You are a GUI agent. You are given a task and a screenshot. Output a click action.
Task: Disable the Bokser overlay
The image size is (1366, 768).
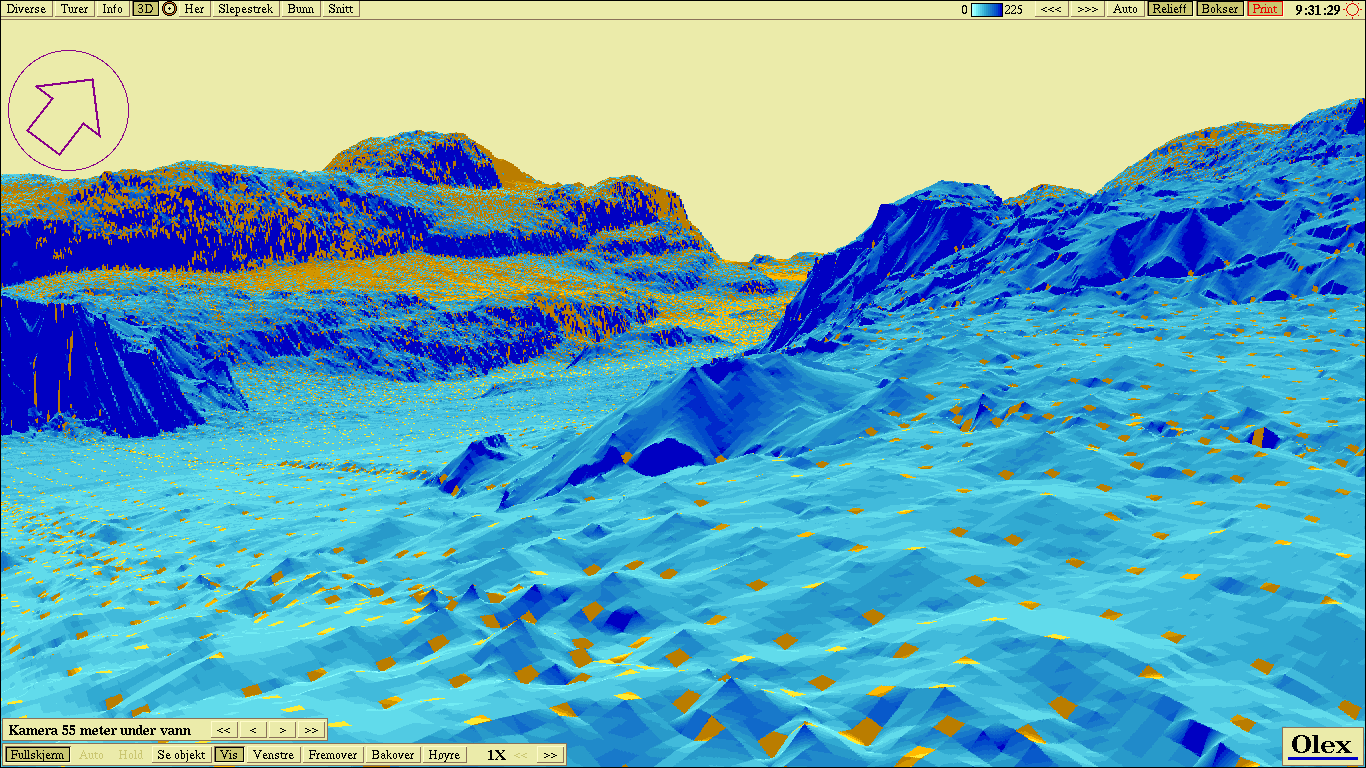coord(1219,9)
